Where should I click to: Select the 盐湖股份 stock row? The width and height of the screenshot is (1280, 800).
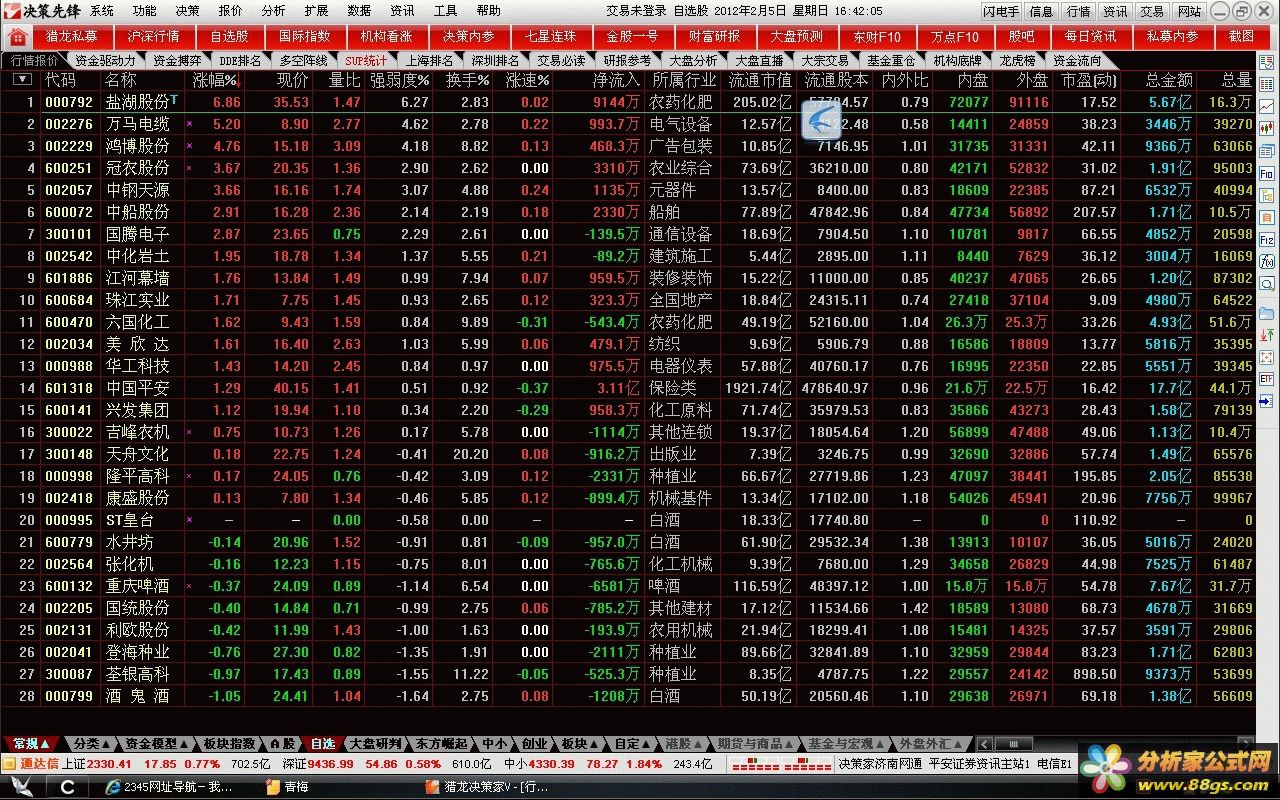628,102
